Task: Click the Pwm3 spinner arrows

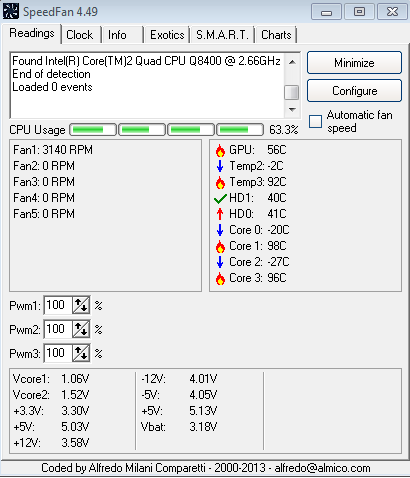Action: [x=81, y=353]
